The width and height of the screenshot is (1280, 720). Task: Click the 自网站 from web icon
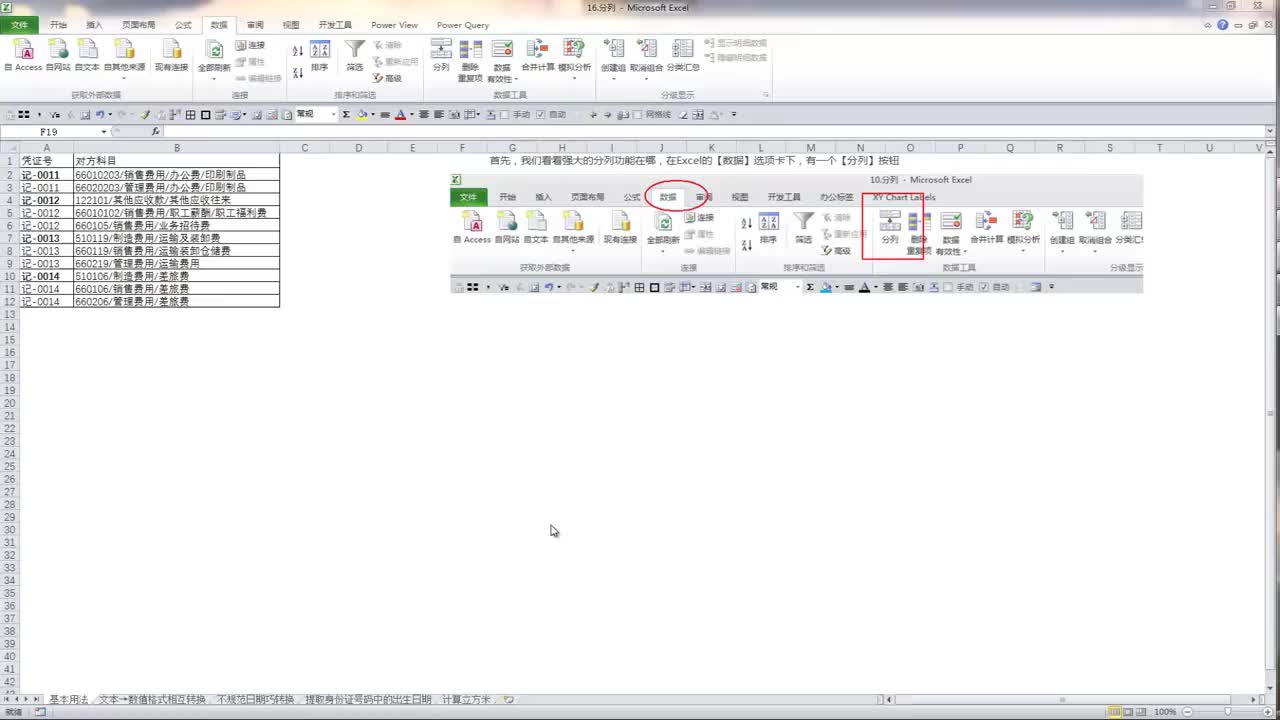point(58,56)
